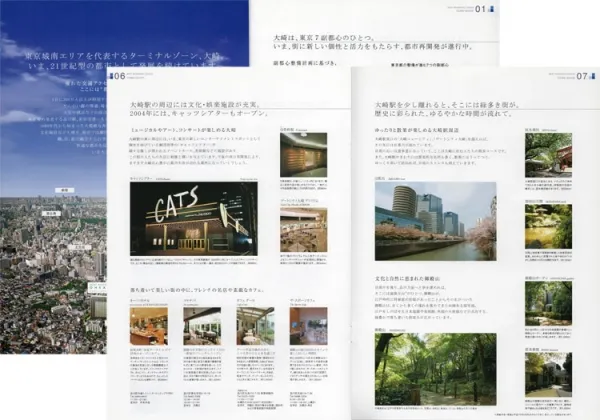Screen dimensions: 600x420
Task: Click subheading "落ち着いて美しい街の中に、フレンチの名店や素敵なカフェ。"
Action: (197, 290)
